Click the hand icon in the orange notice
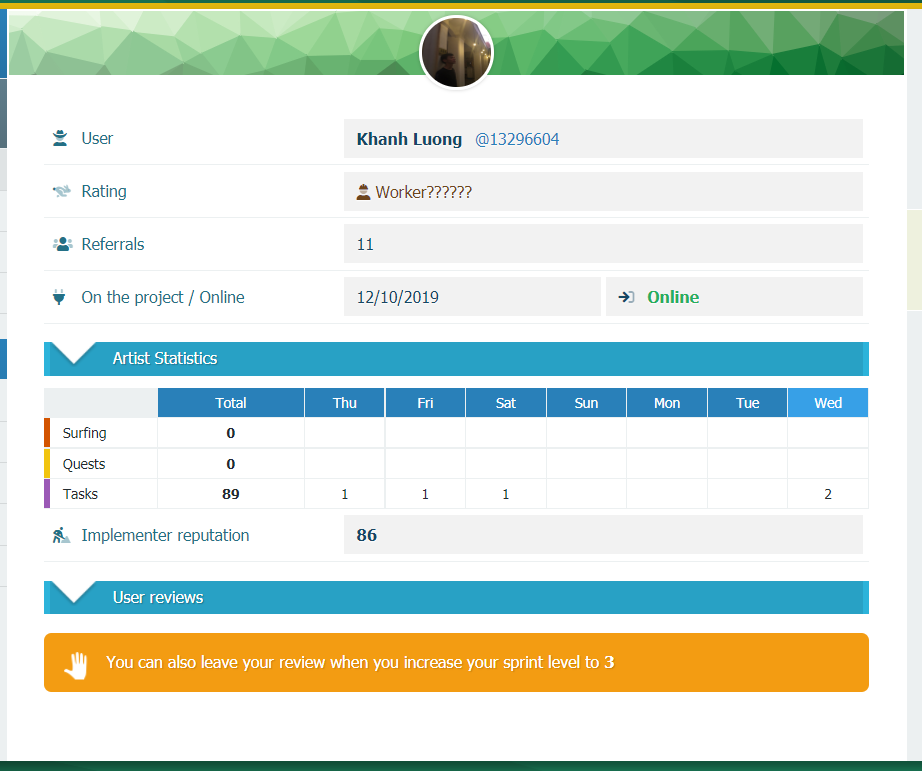This screenshot has height=771, width=922. click(x=76, y=665)
